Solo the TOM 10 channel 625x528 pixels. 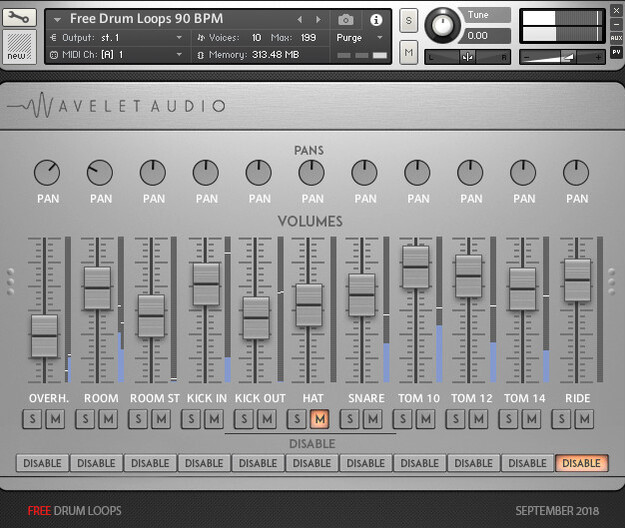point(403,419)
